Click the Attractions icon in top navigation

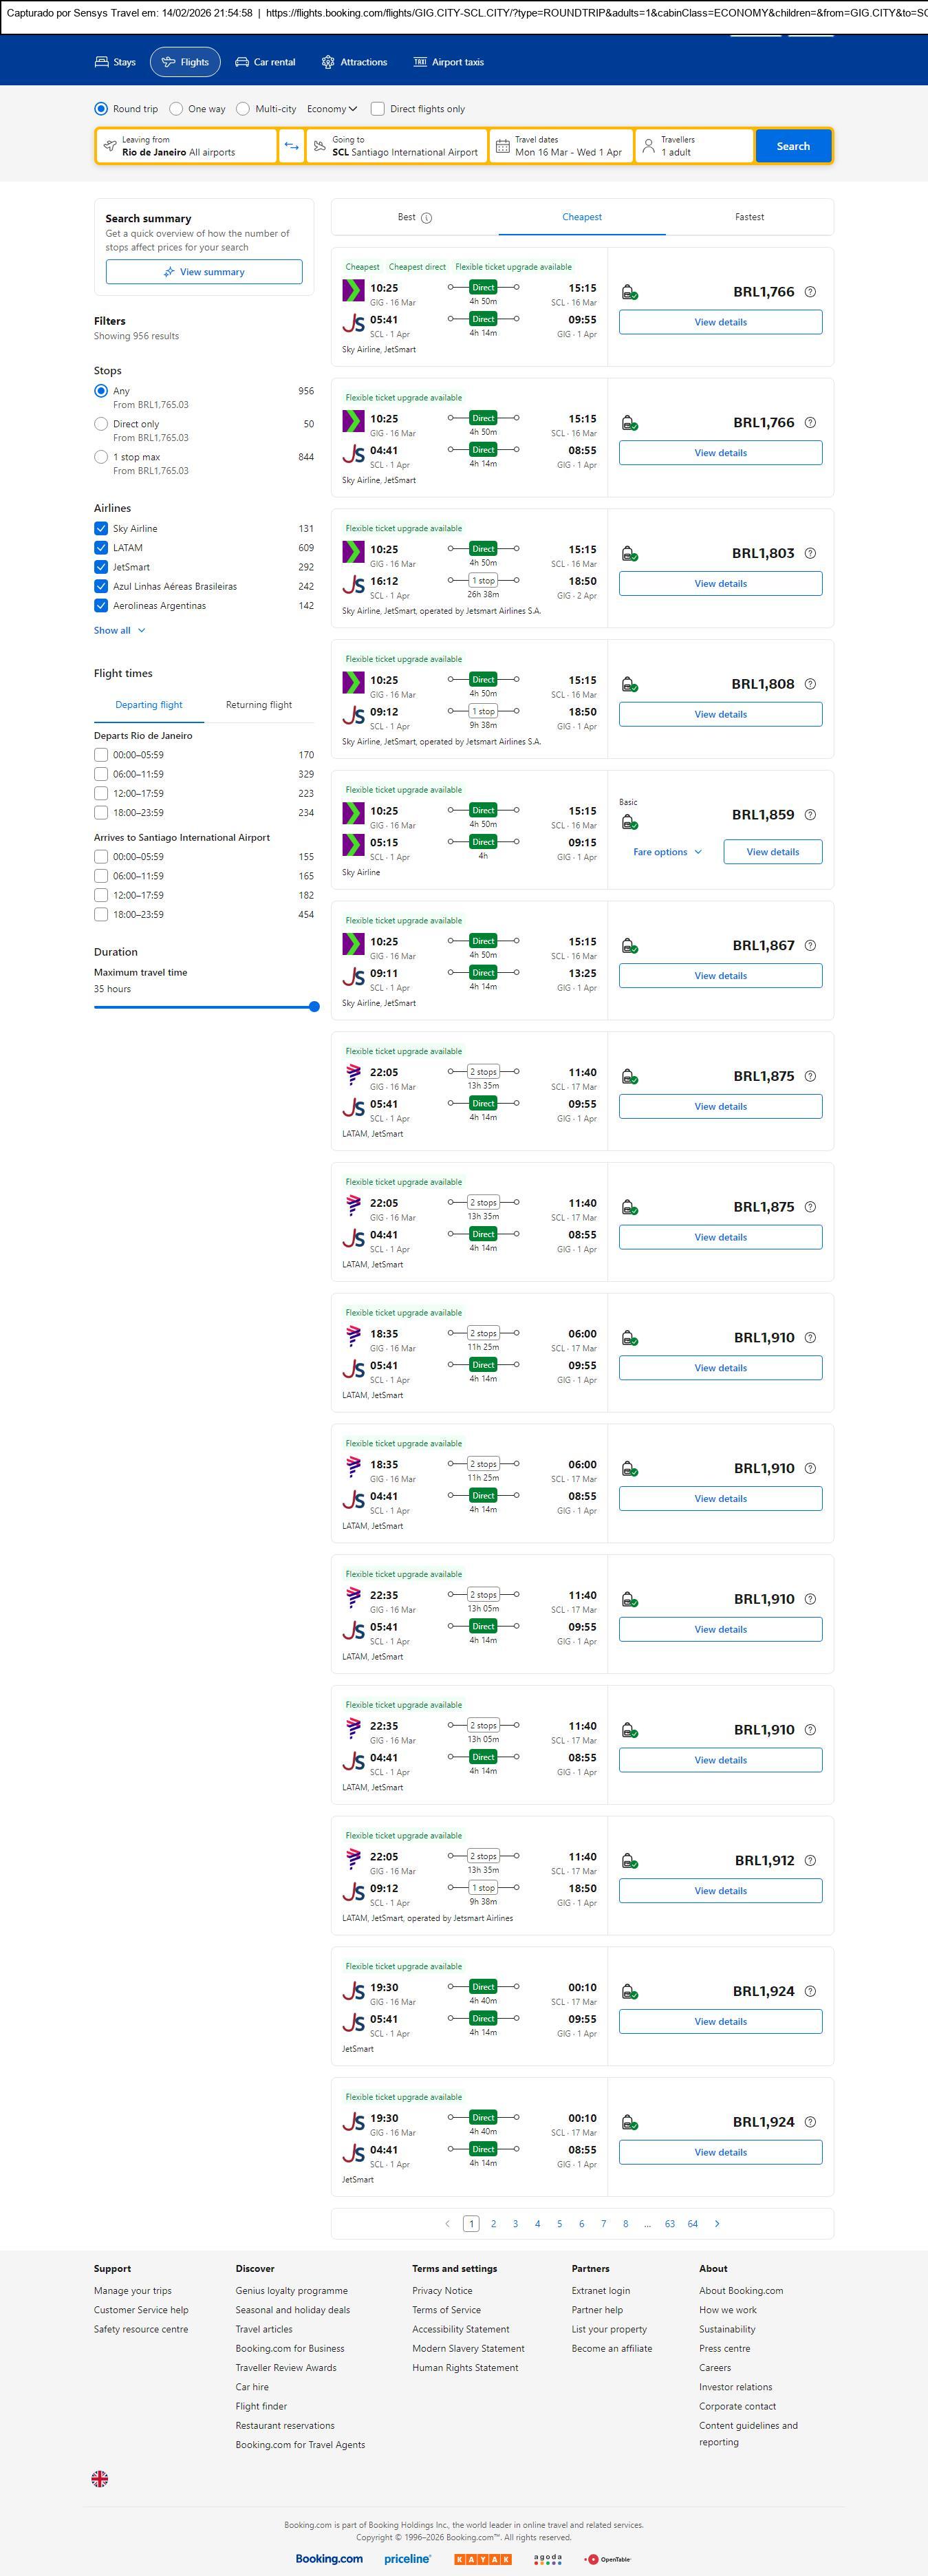[x=328, y=62]
